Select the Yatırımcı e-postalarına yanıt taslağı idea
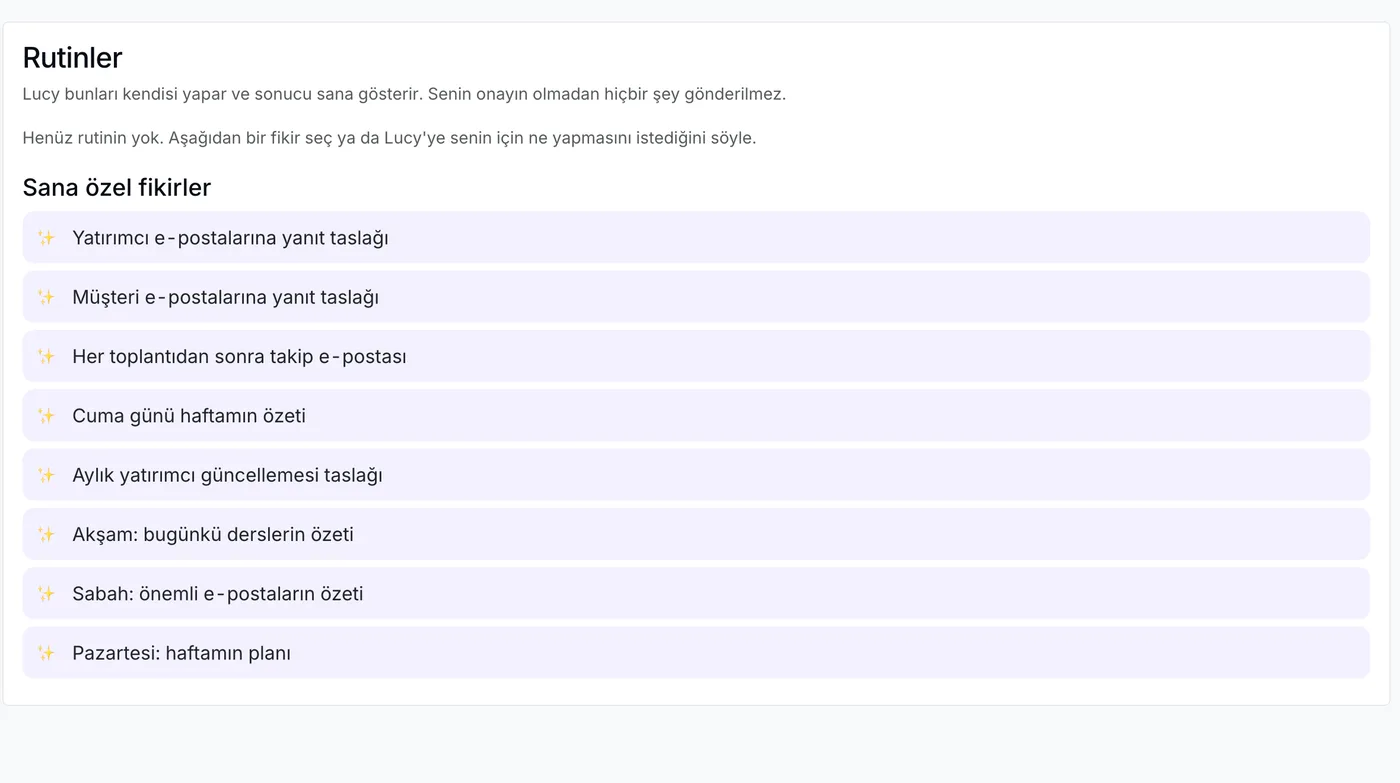1400x783 pixels. click(696, 238)
